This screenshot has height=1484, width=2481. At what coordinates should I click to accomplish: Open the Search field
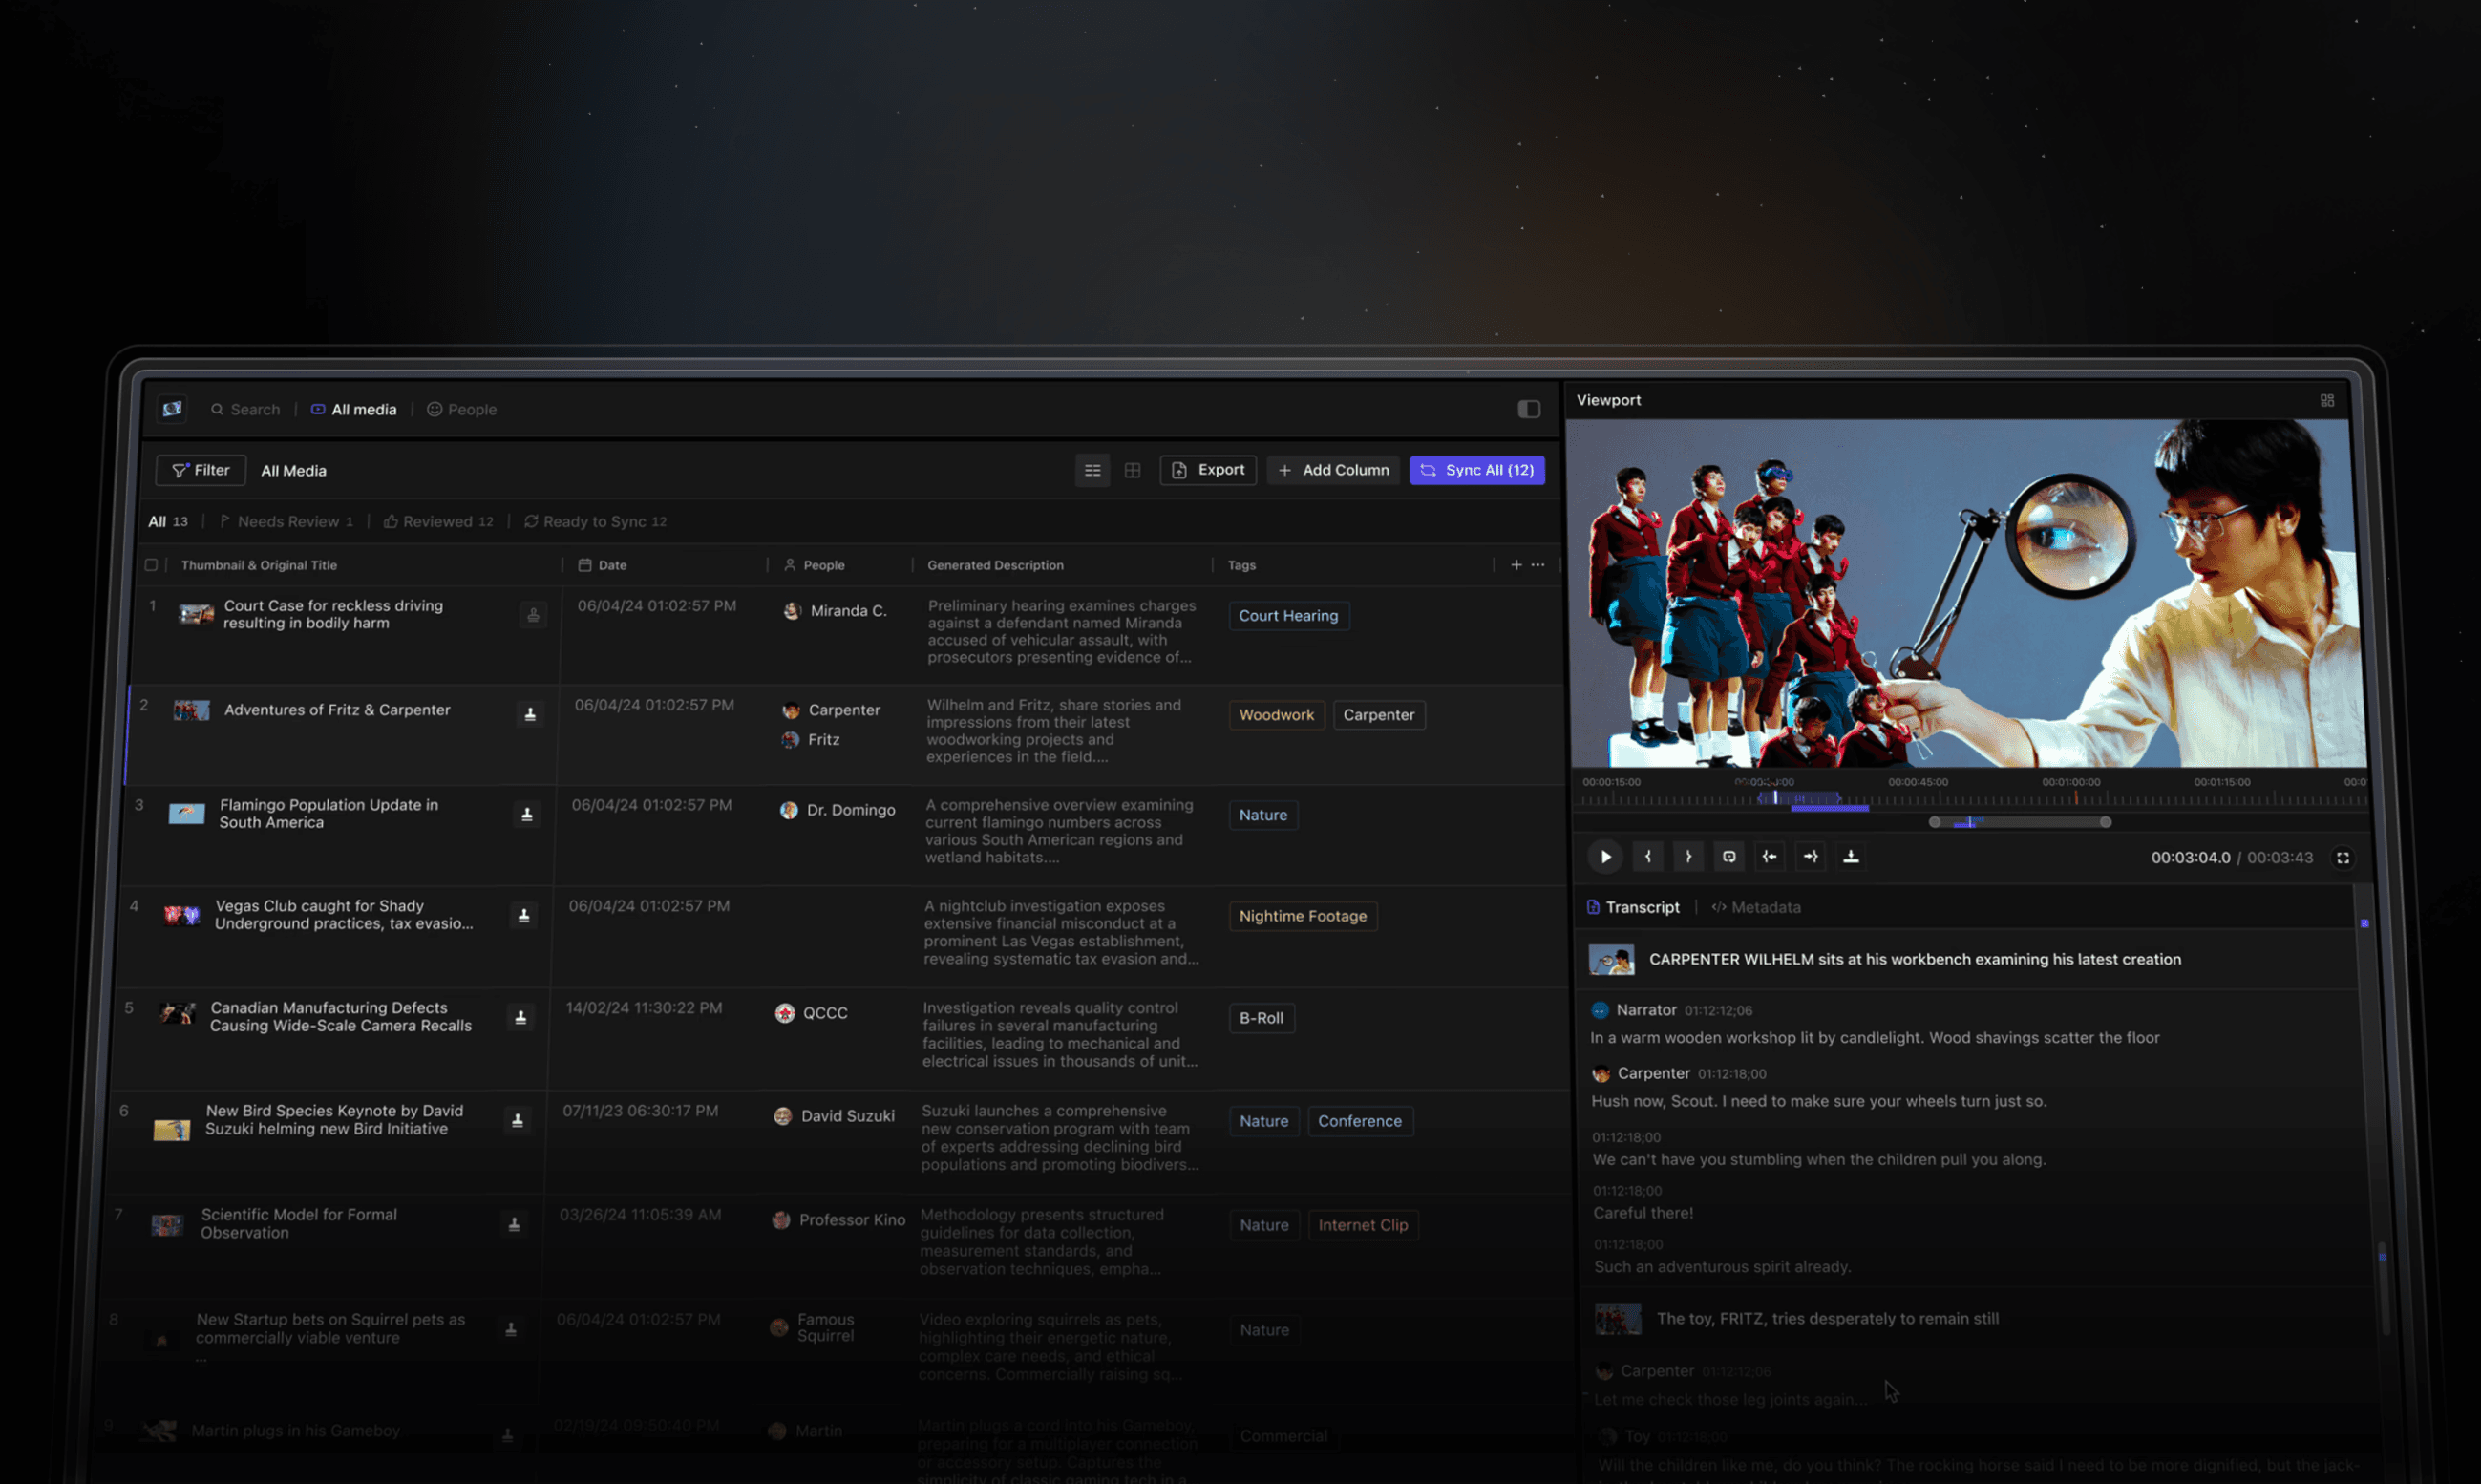click(x=245, y=409)
